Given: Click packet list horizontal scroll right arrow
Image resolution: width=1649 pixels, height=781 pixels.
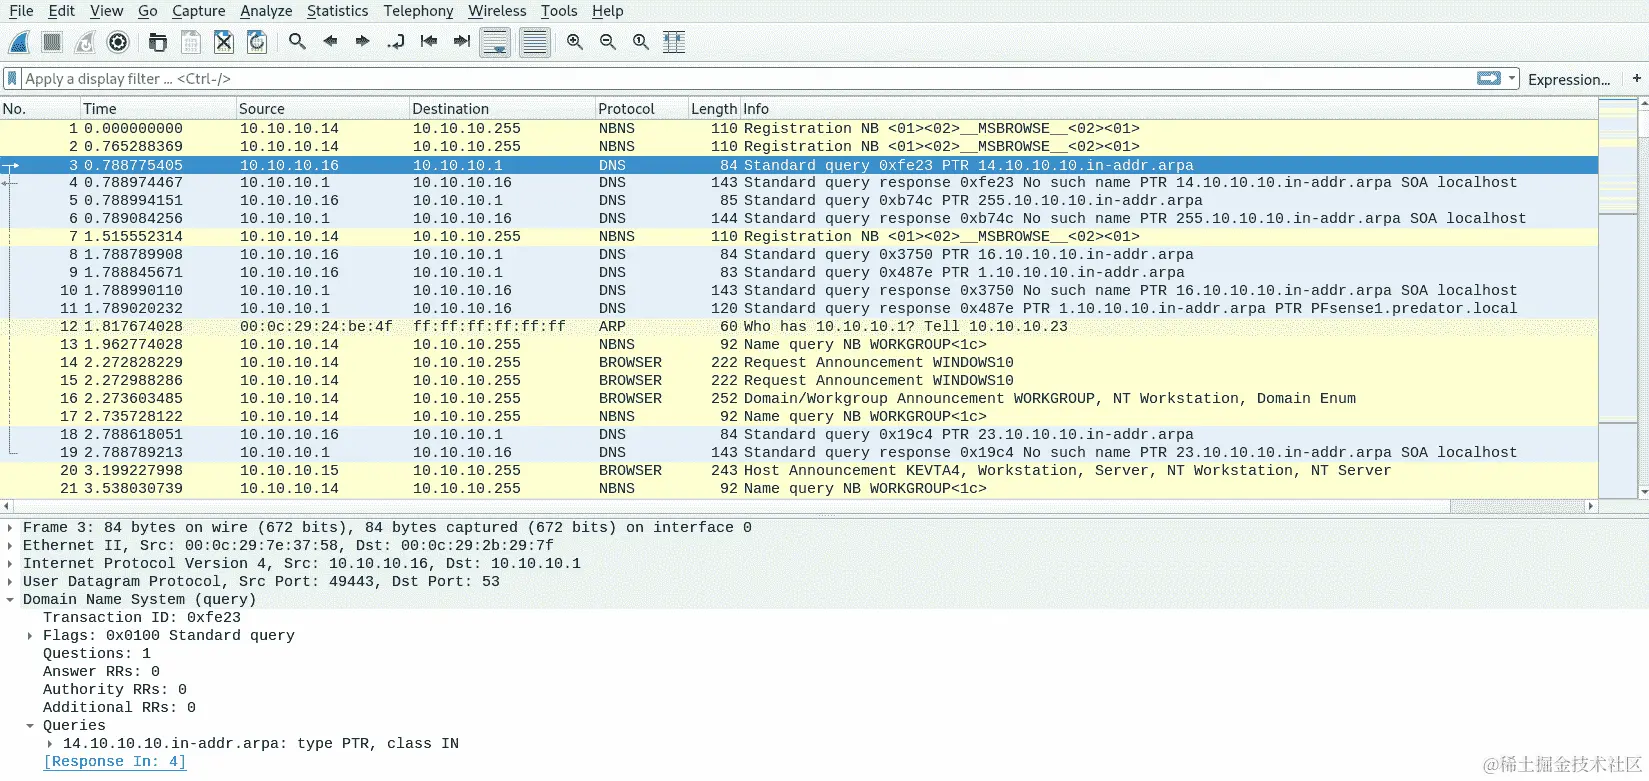Looking at the screenshot, I should [1591, 507].
